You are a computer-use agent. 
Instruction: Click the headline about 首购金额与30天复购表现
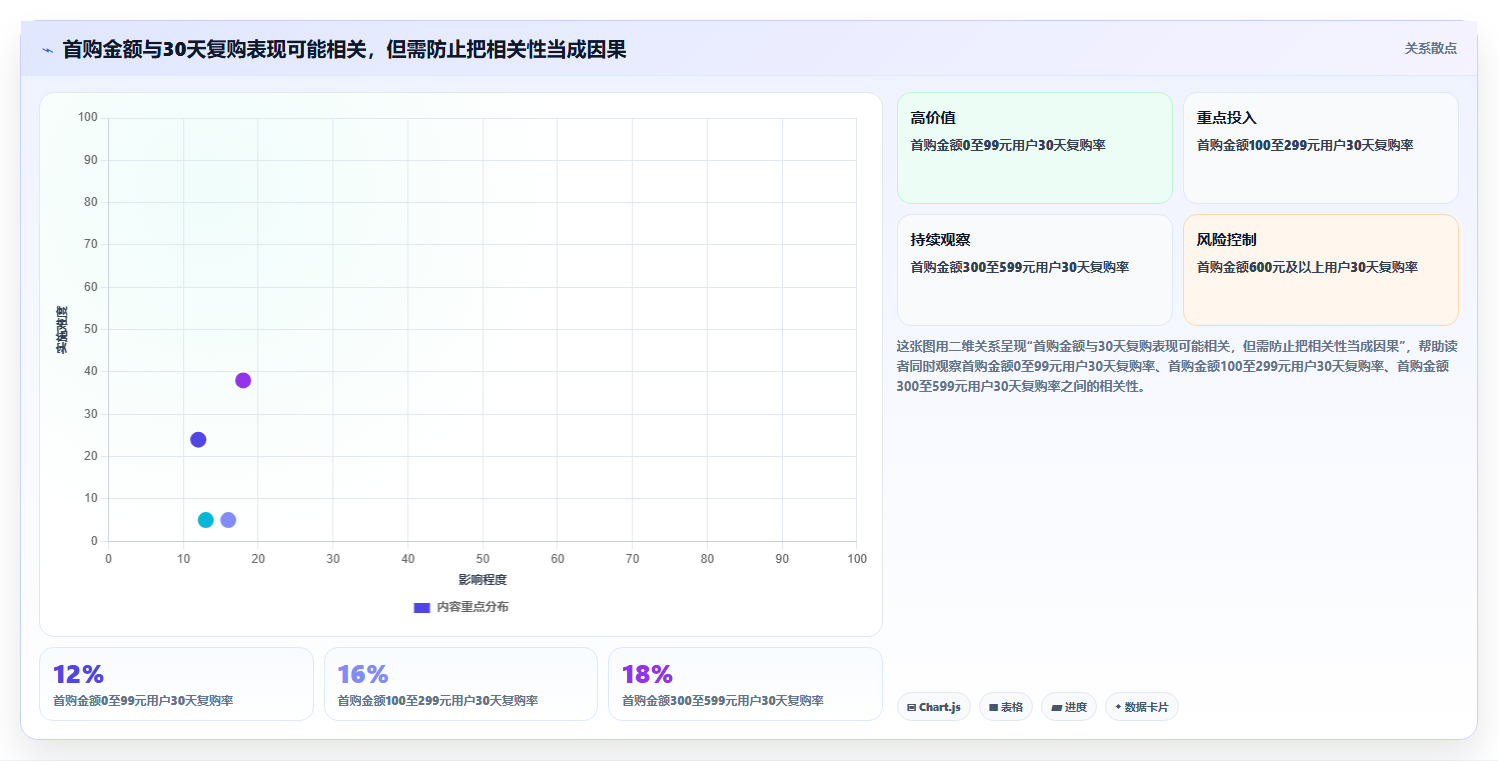pos(344,49)
